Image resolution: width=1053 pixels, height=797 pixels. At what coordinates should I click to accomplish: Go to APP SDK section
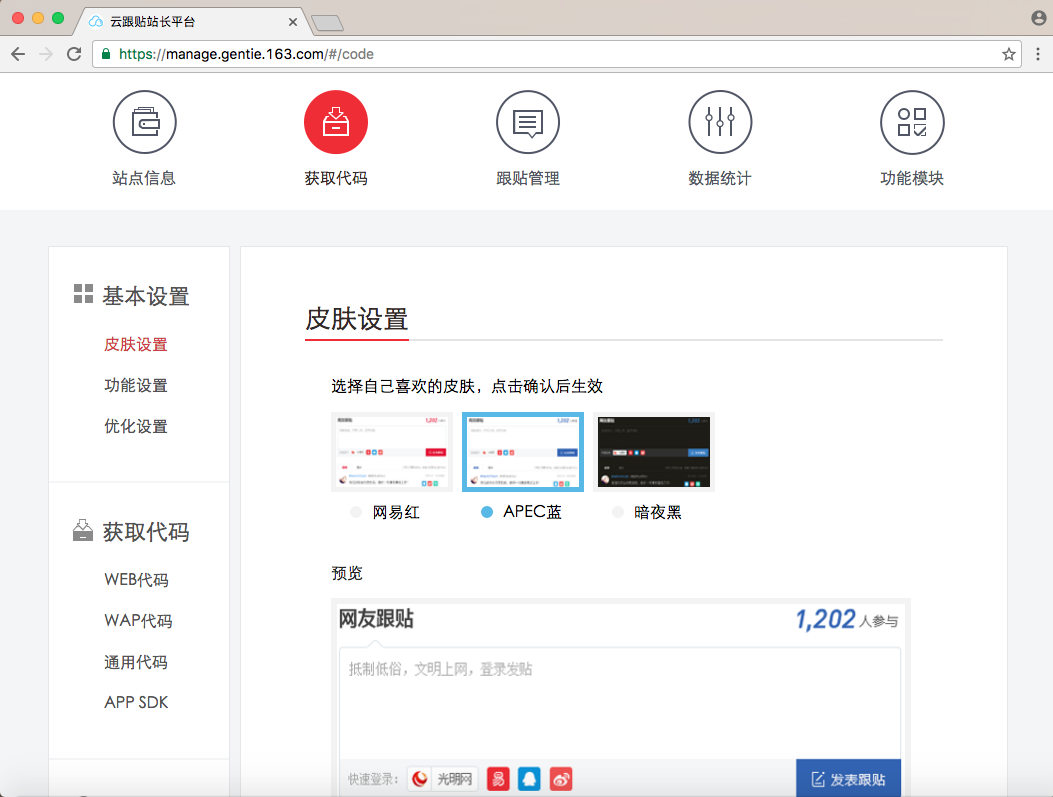(x=136, y=702)
